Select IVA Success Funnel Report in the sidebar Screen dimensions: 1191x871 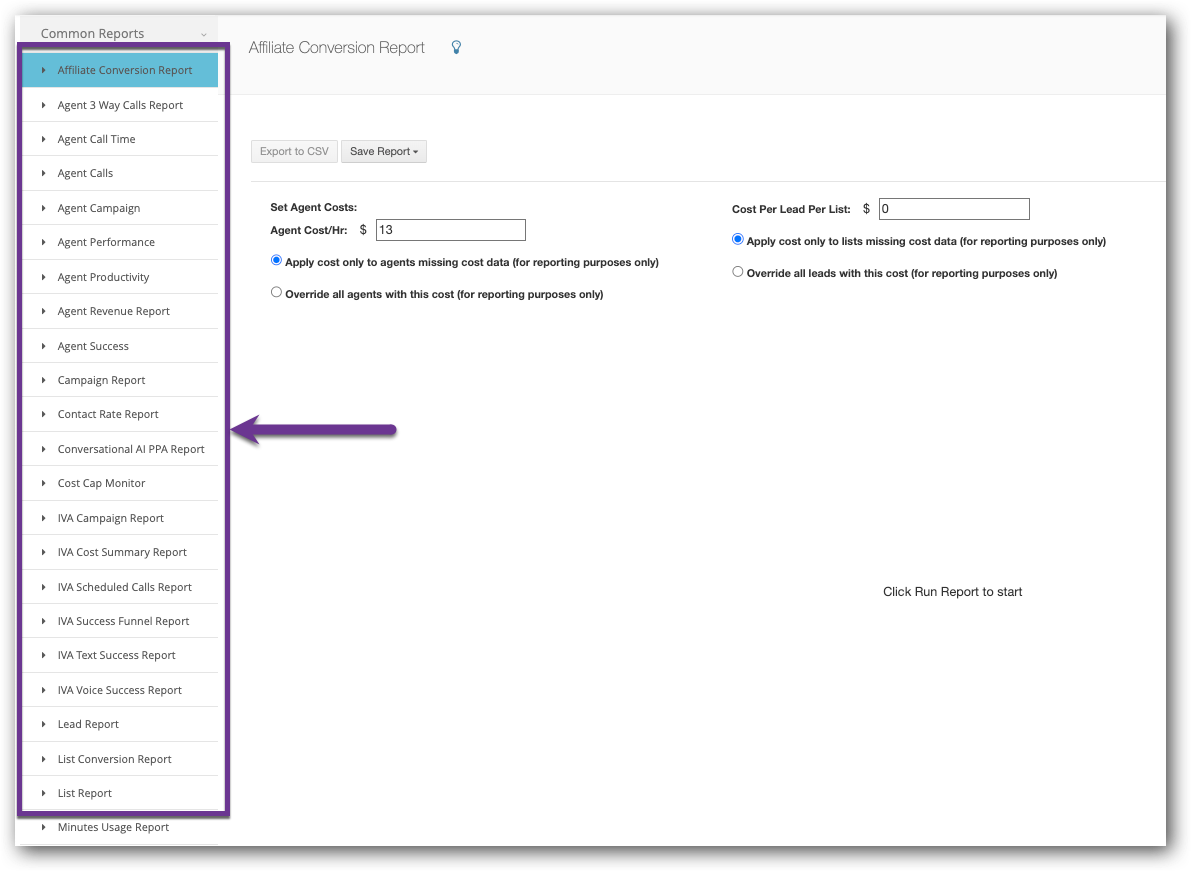coord(120,621)
